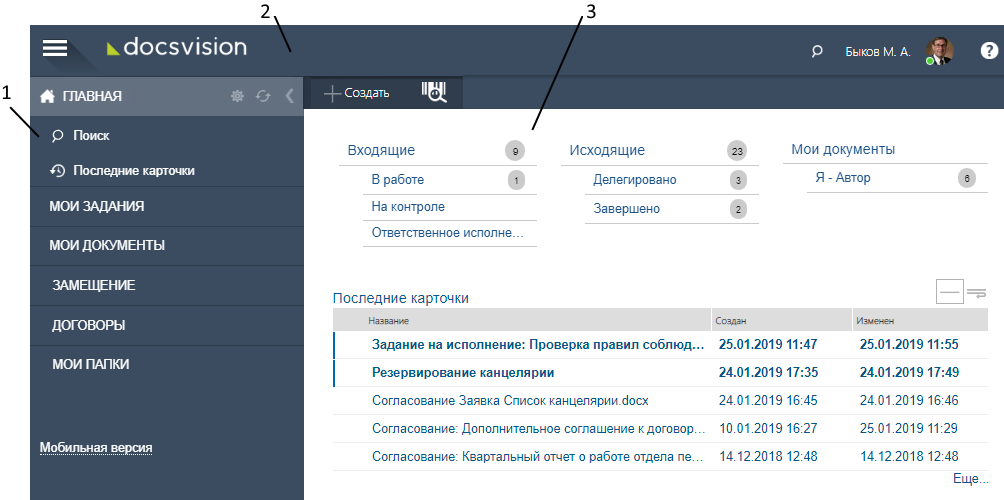Refresh folders with the sidebar refresh icon
Viewport: 1004px width, 500px height.
(263, 96)
